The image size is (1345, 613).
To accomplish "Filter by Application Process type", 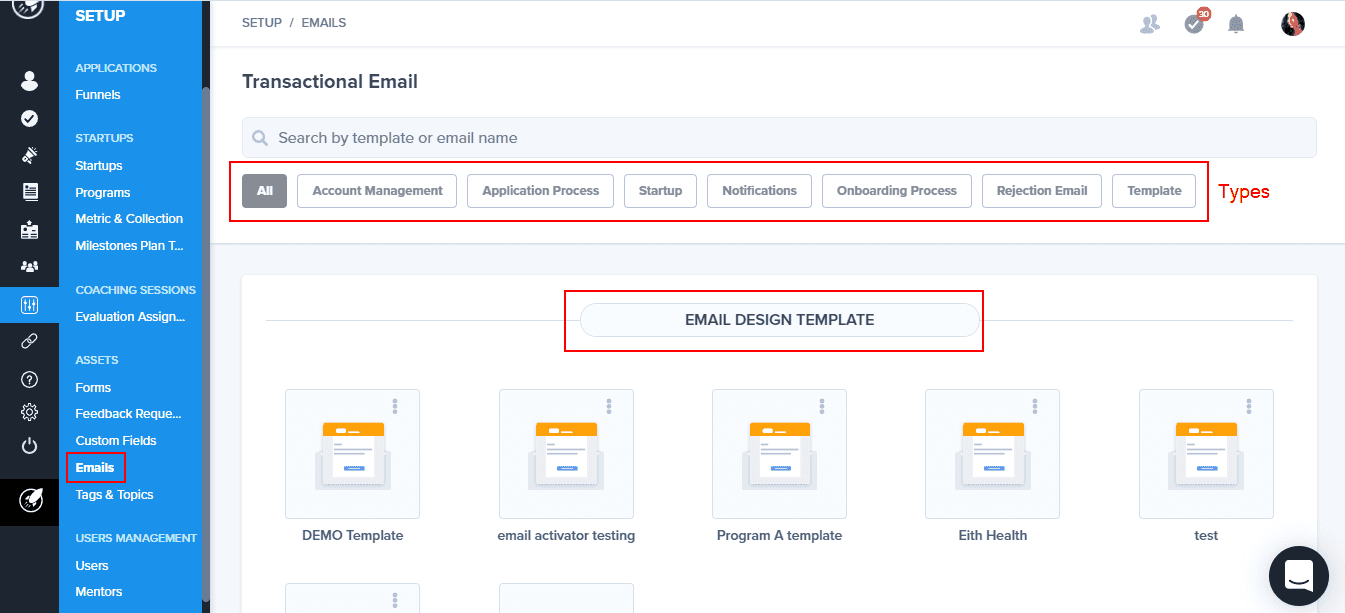I will click(x=540, y=191).
